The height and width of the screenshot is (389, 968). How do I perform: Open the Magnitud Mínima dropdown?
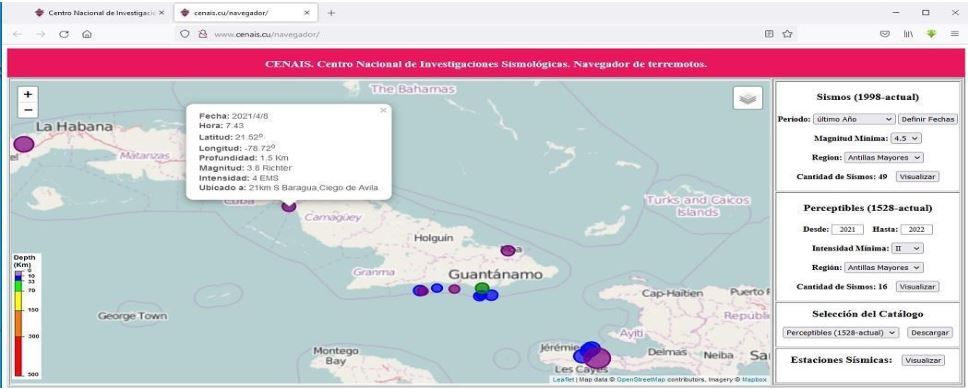pos(906,138)
